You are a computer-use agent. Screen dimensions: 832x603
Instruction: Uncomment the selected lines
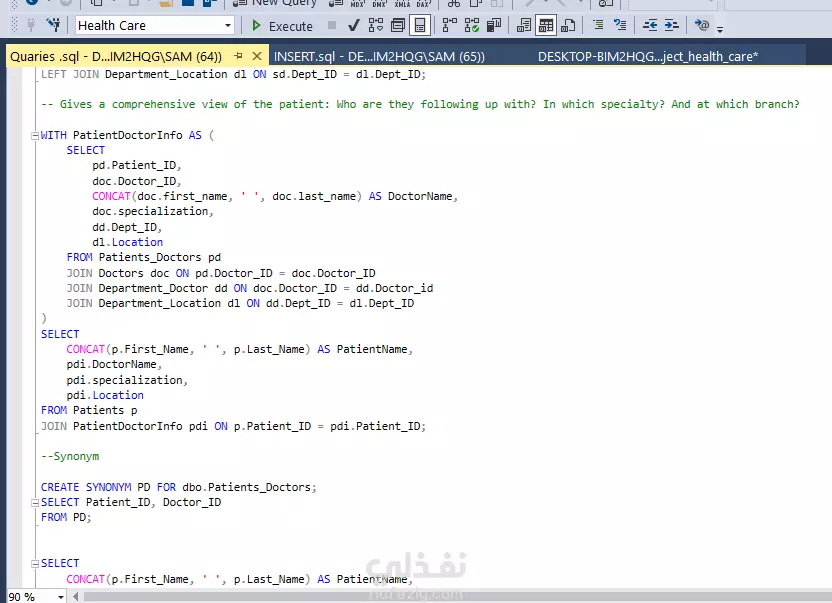click(620, 25)
